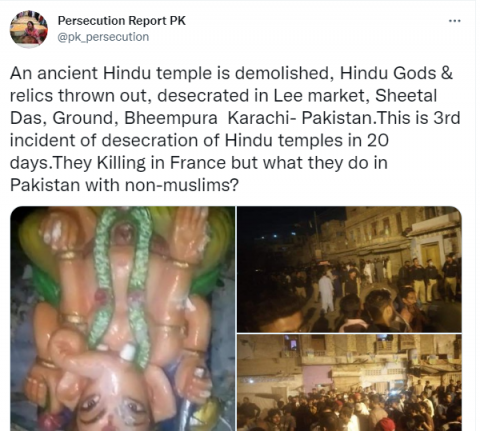This screenshot has width=480, height=431.
Task: Click the words 'Lee market, Sheetal' in tweet
Action: [355, 96]
